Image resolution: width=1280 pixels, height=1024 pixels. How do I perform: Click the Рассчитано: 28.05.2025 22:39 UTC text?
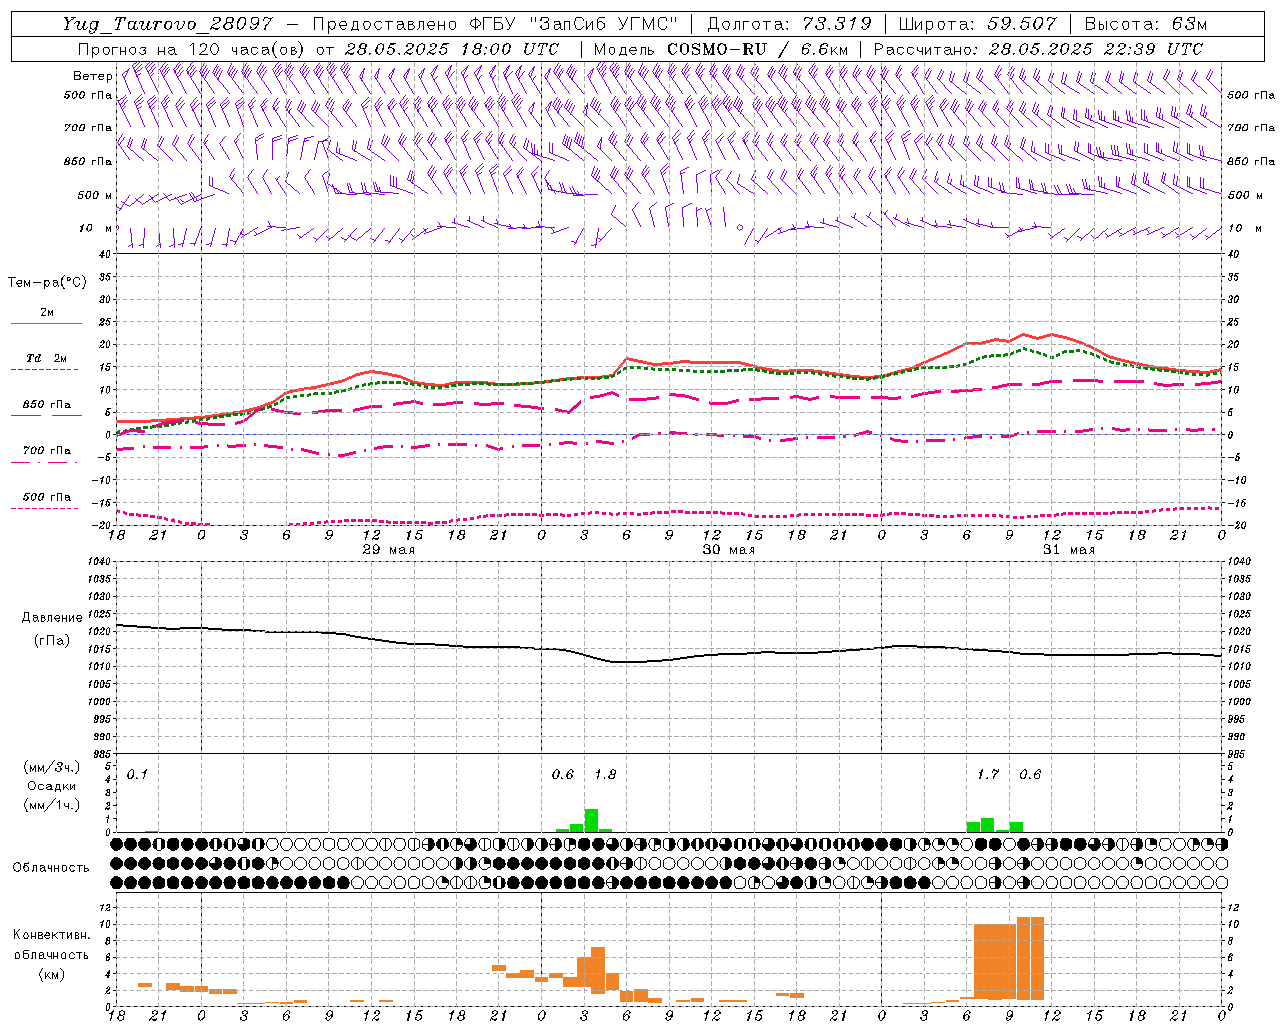(x=1038, y=49)
